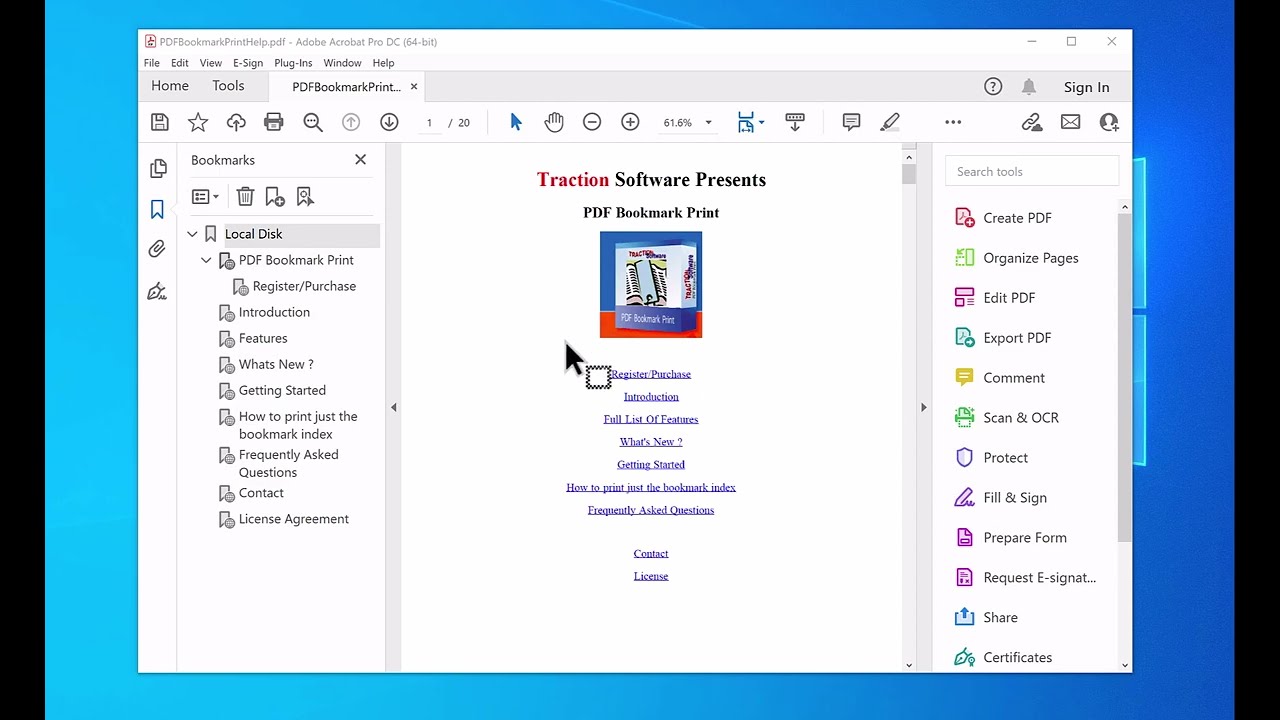Open the E-Sign menu
Viewport: 1280px width, 720px height.
(248, 63)
